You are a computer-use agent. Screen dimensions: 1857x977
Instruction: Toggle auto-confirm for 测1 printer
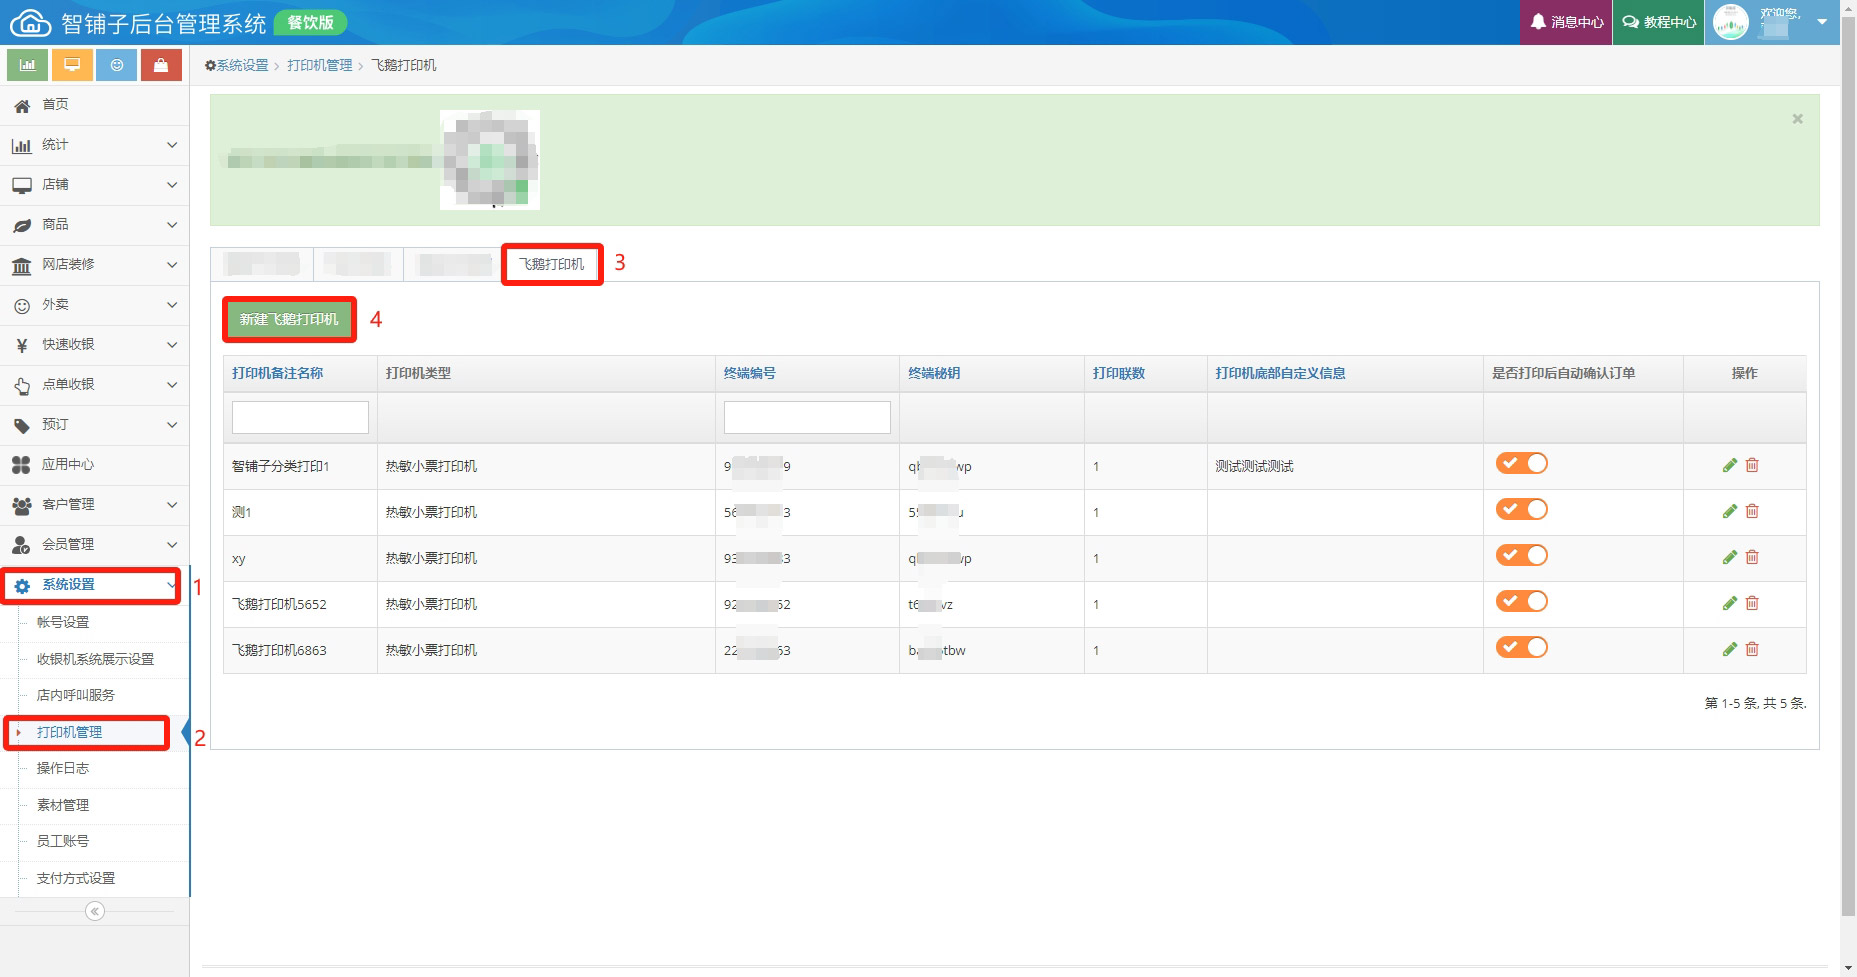click(1521, 509)
